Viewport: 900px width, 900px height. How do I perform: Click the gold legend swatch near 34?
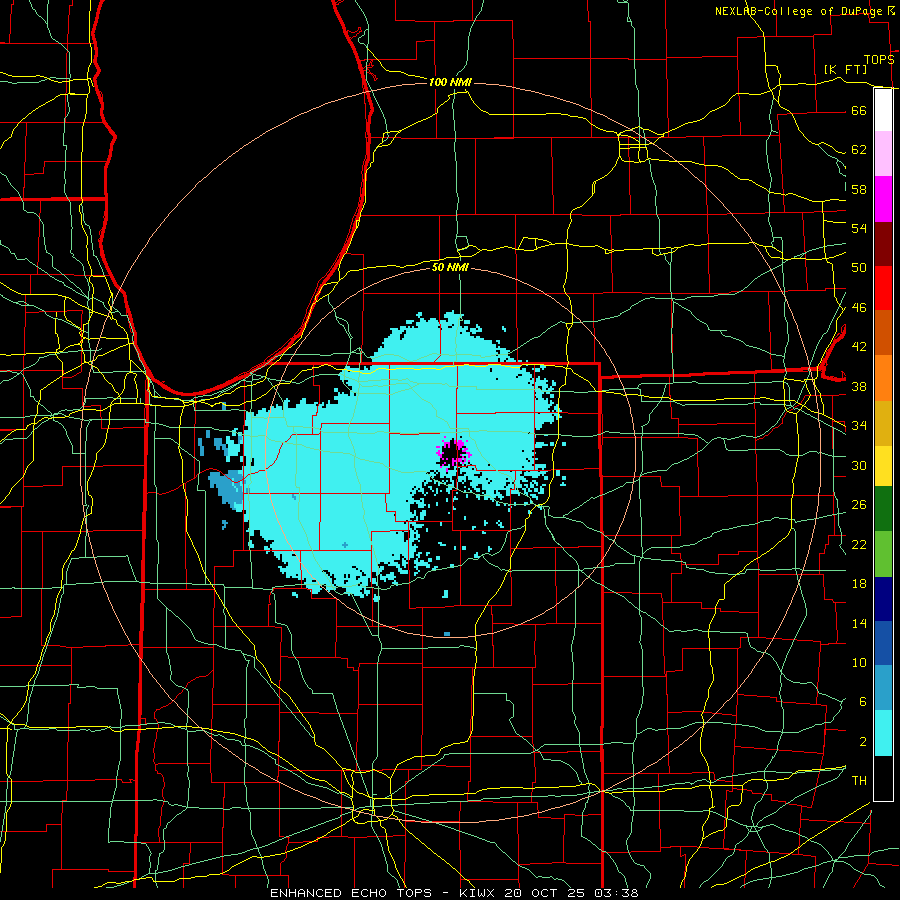[883, 423]
